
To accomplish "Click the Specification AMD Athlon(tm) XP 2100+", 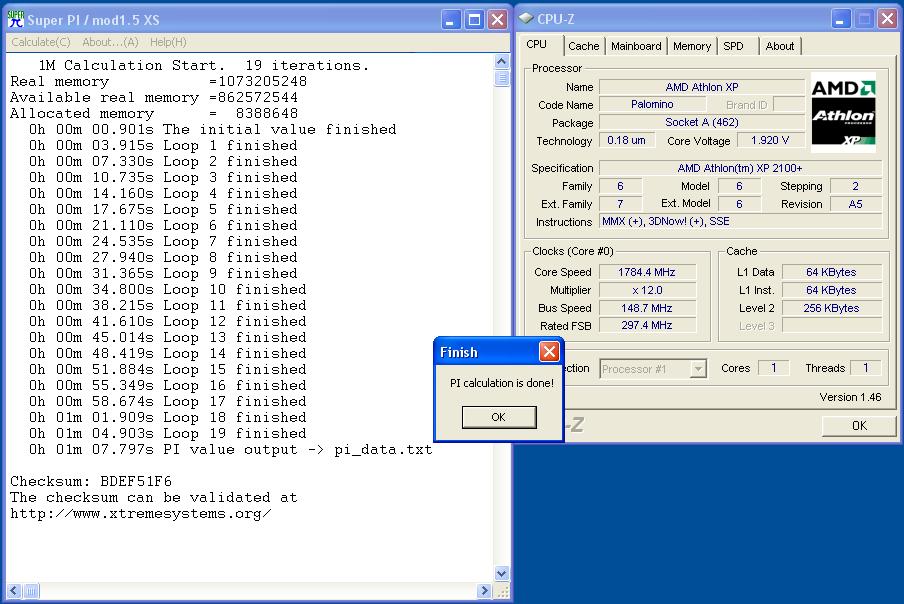I will tap(740, 168).
